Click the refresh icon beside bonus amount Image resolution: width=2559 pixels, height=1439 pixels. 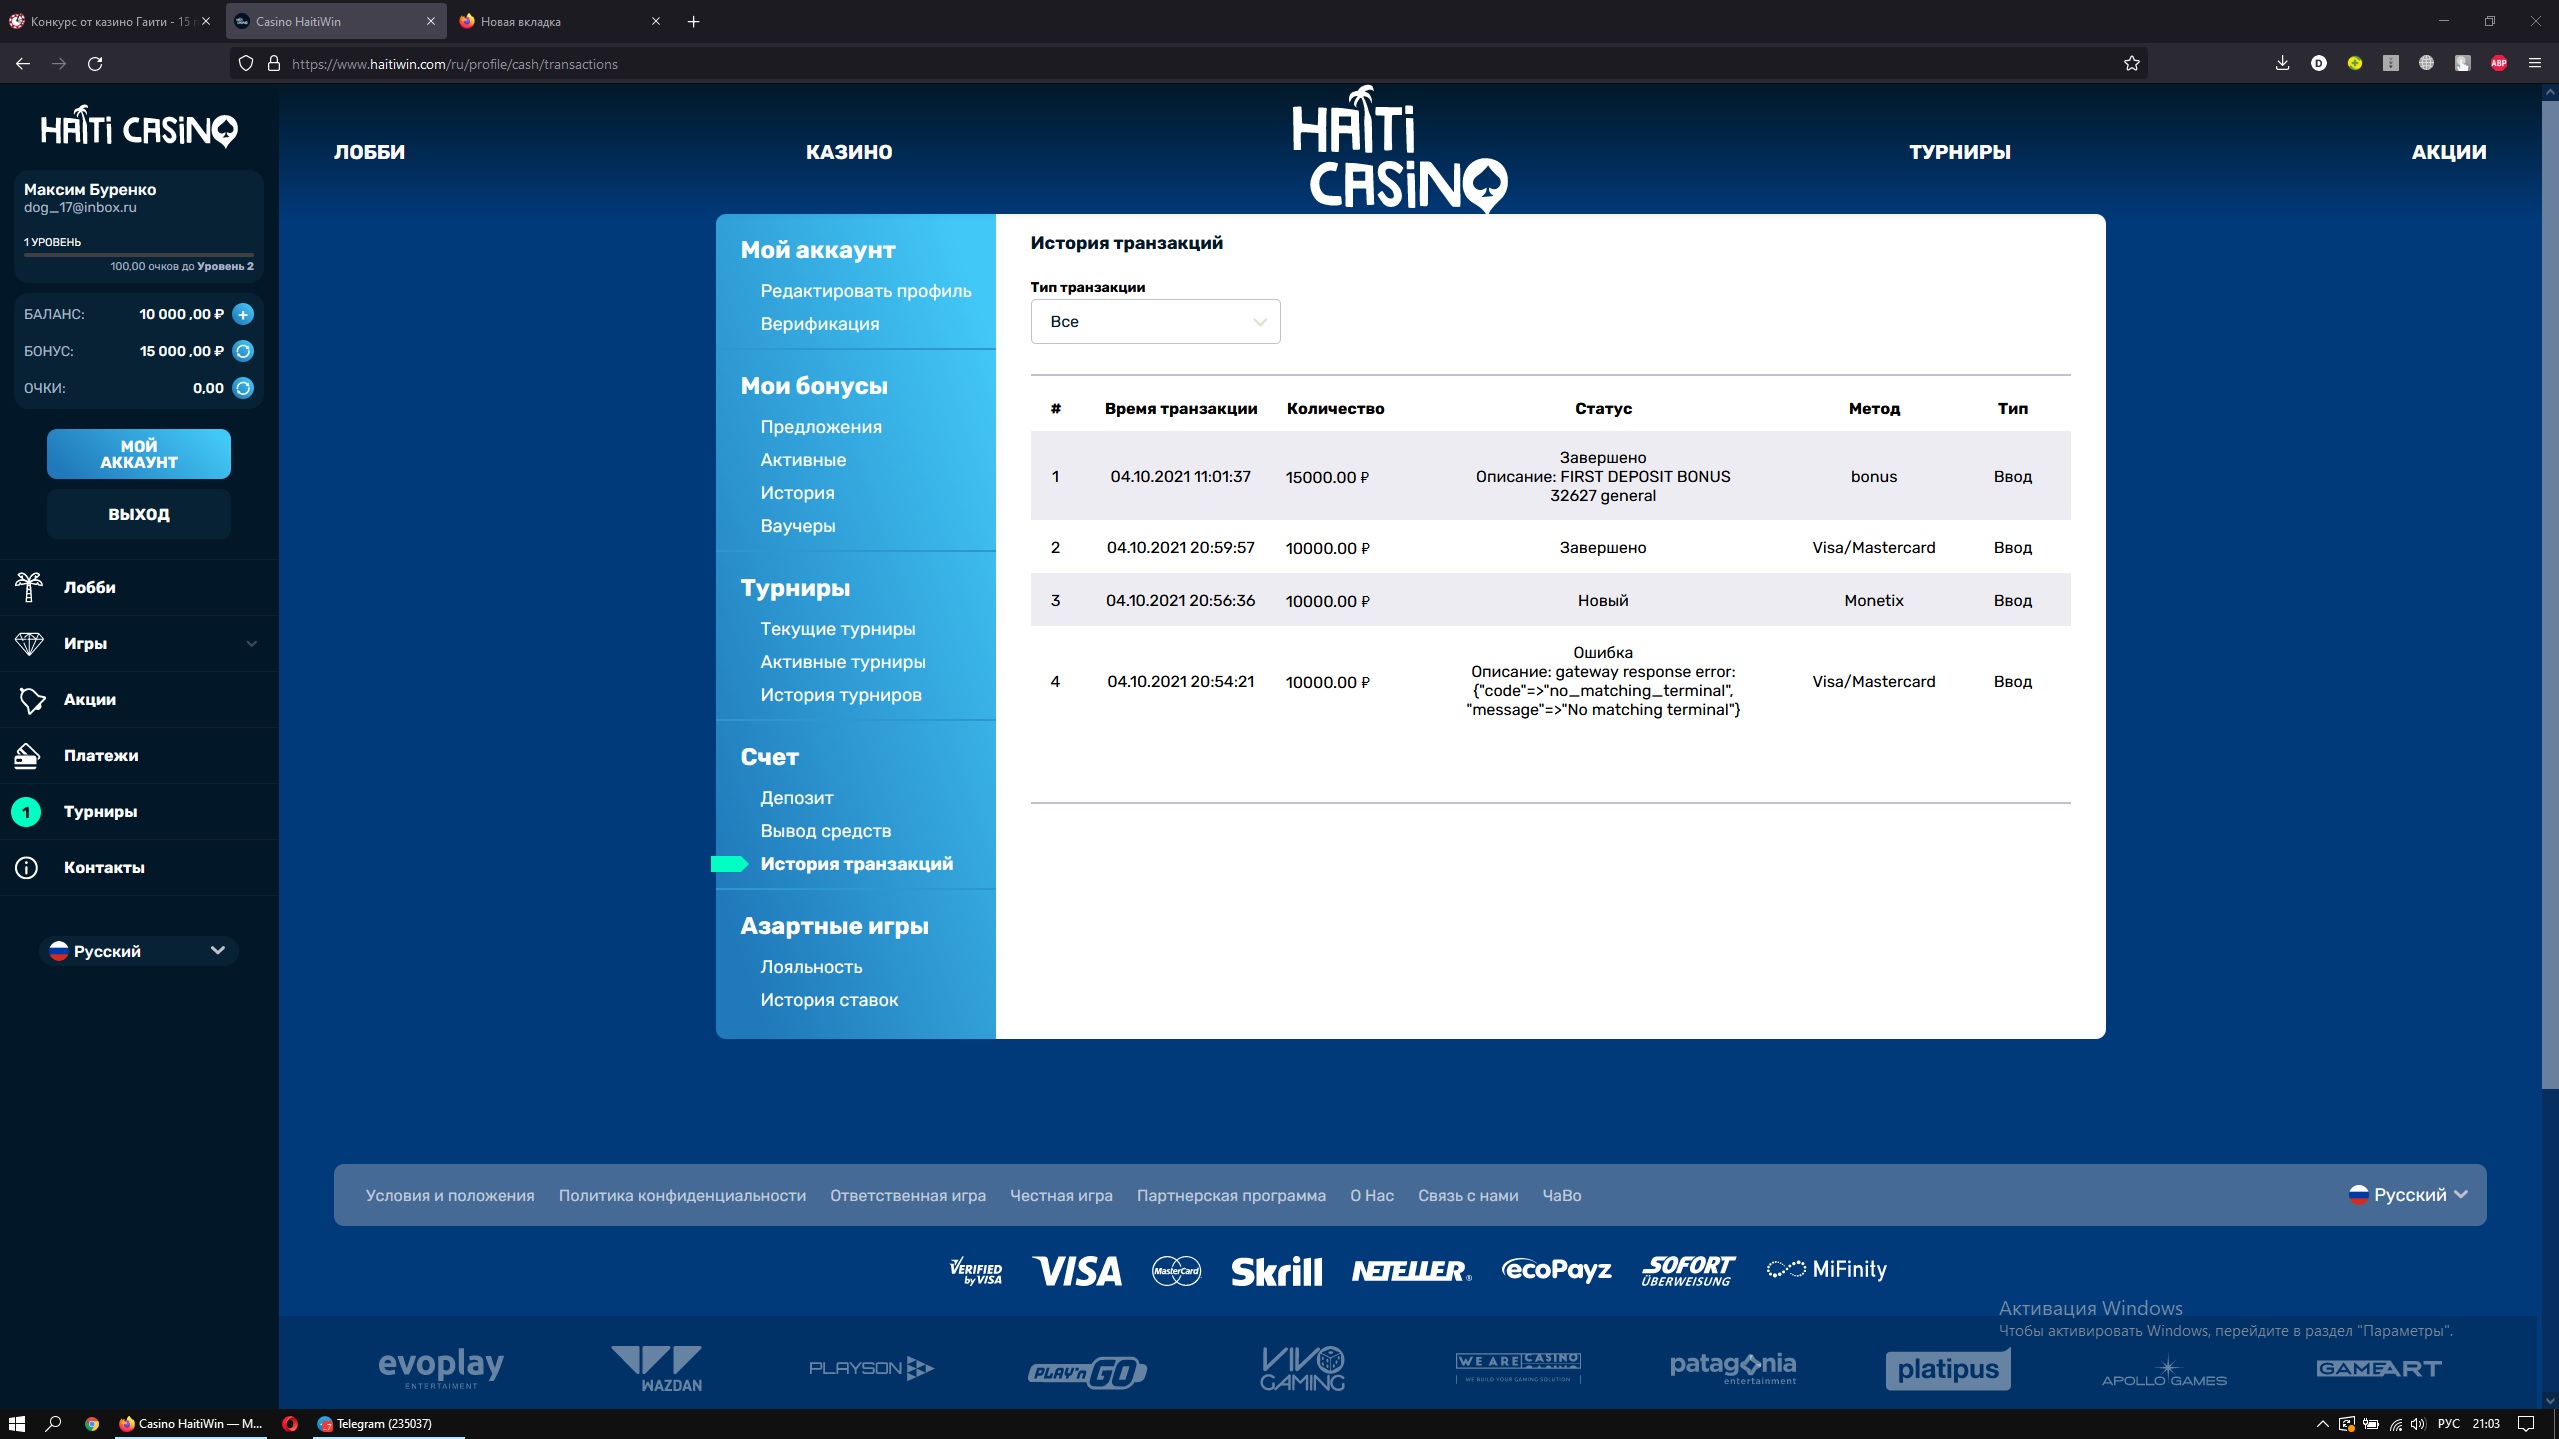243,351
